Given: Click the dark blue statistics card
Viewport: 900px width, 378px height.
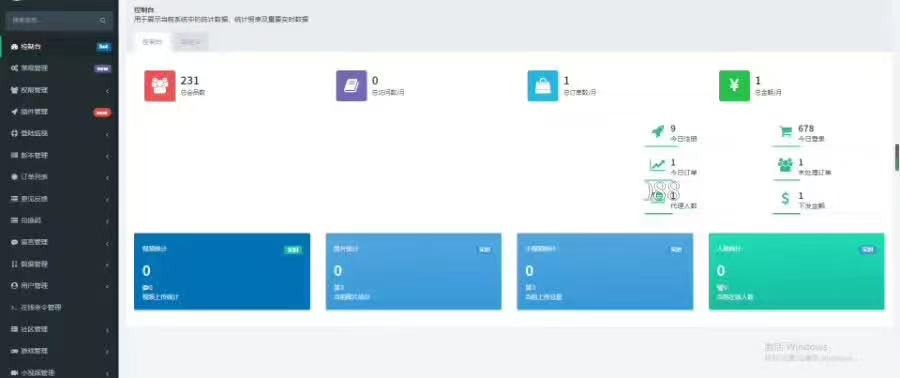Looking at the screenshot, I should 222,271.
